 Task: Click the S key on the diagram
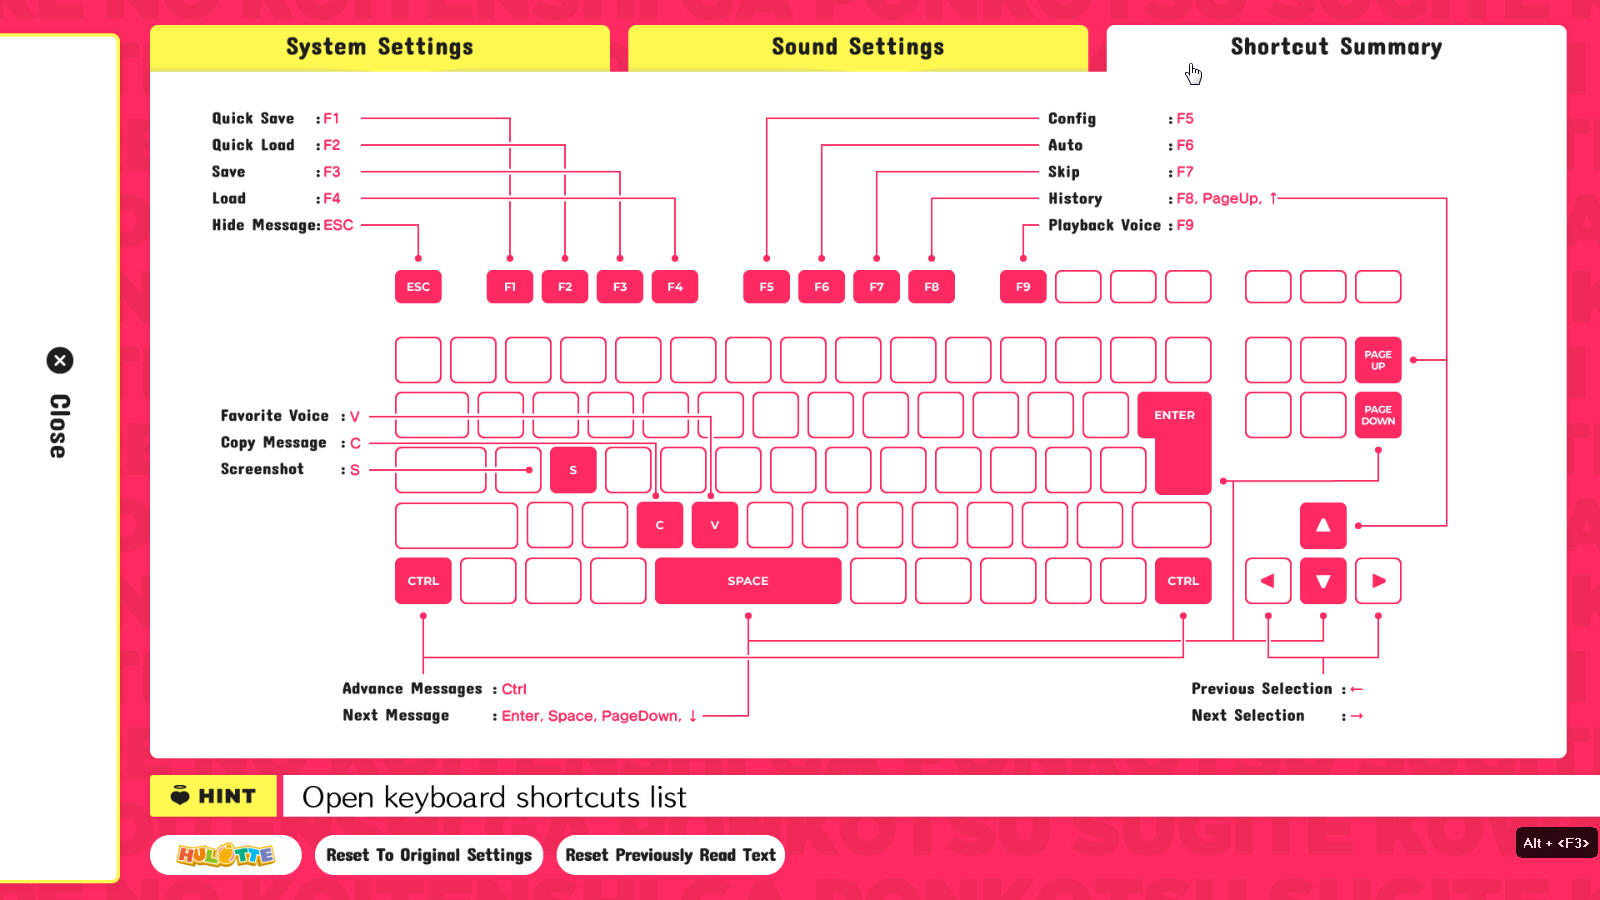(573, 470)
